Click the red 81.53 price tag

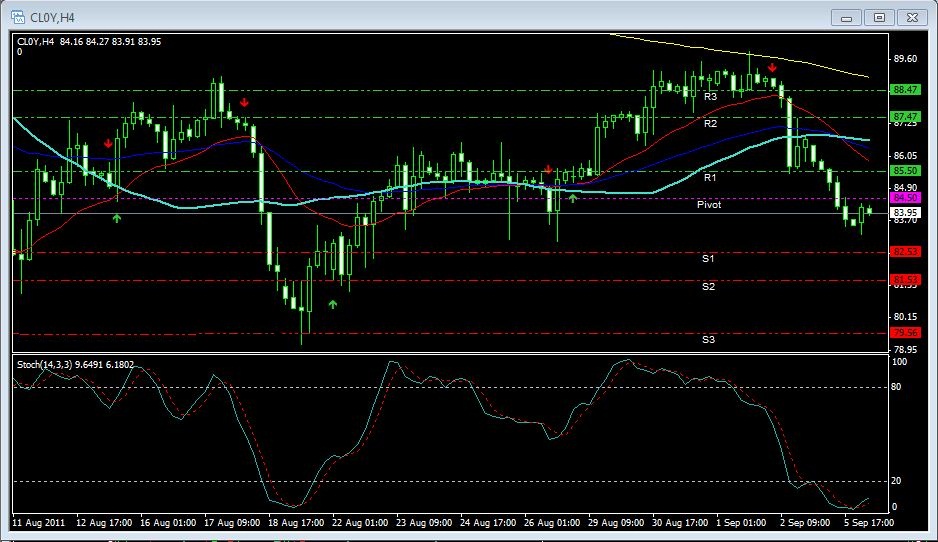click(x=905, y=279)
